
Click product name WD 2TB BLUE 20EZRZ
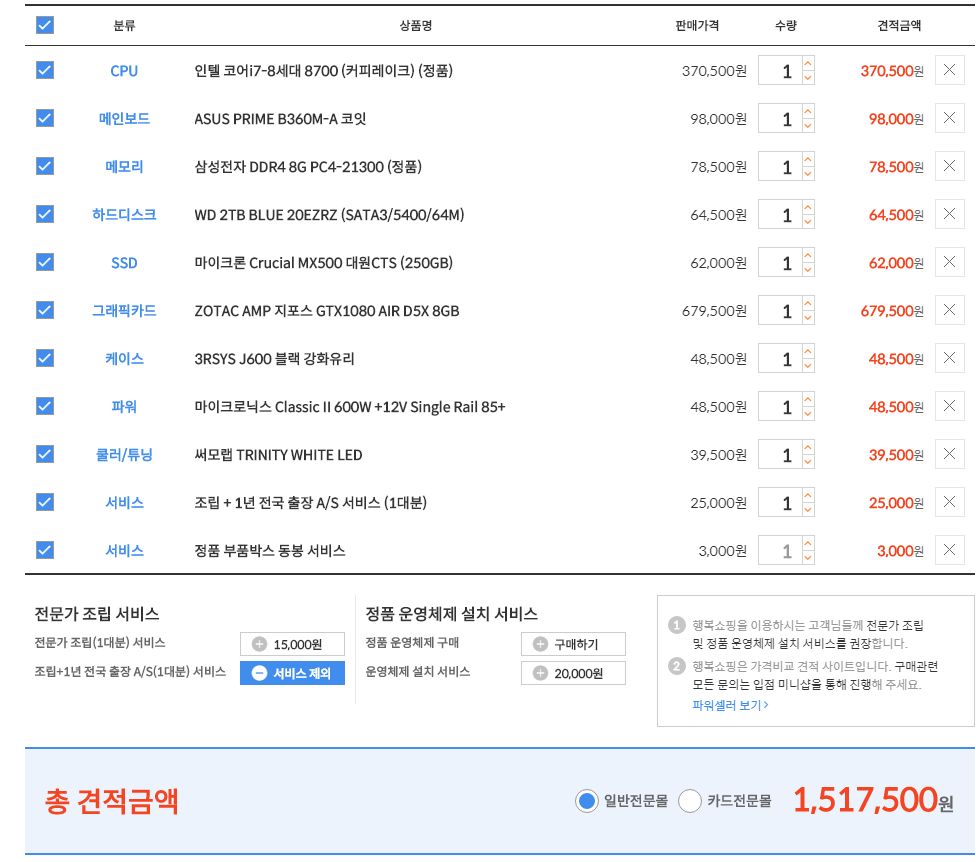coord(329,215)
